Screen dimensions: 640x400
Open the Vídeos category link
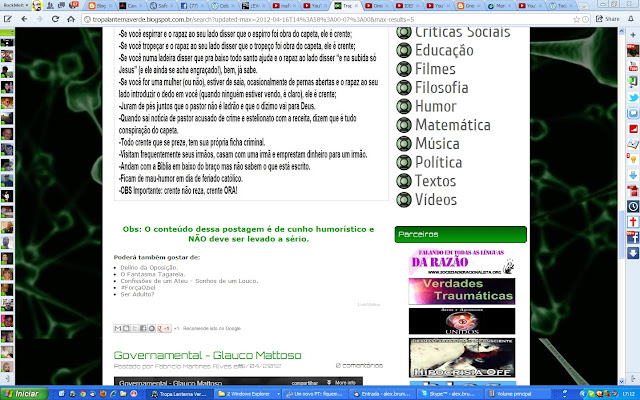pos(436,200)
